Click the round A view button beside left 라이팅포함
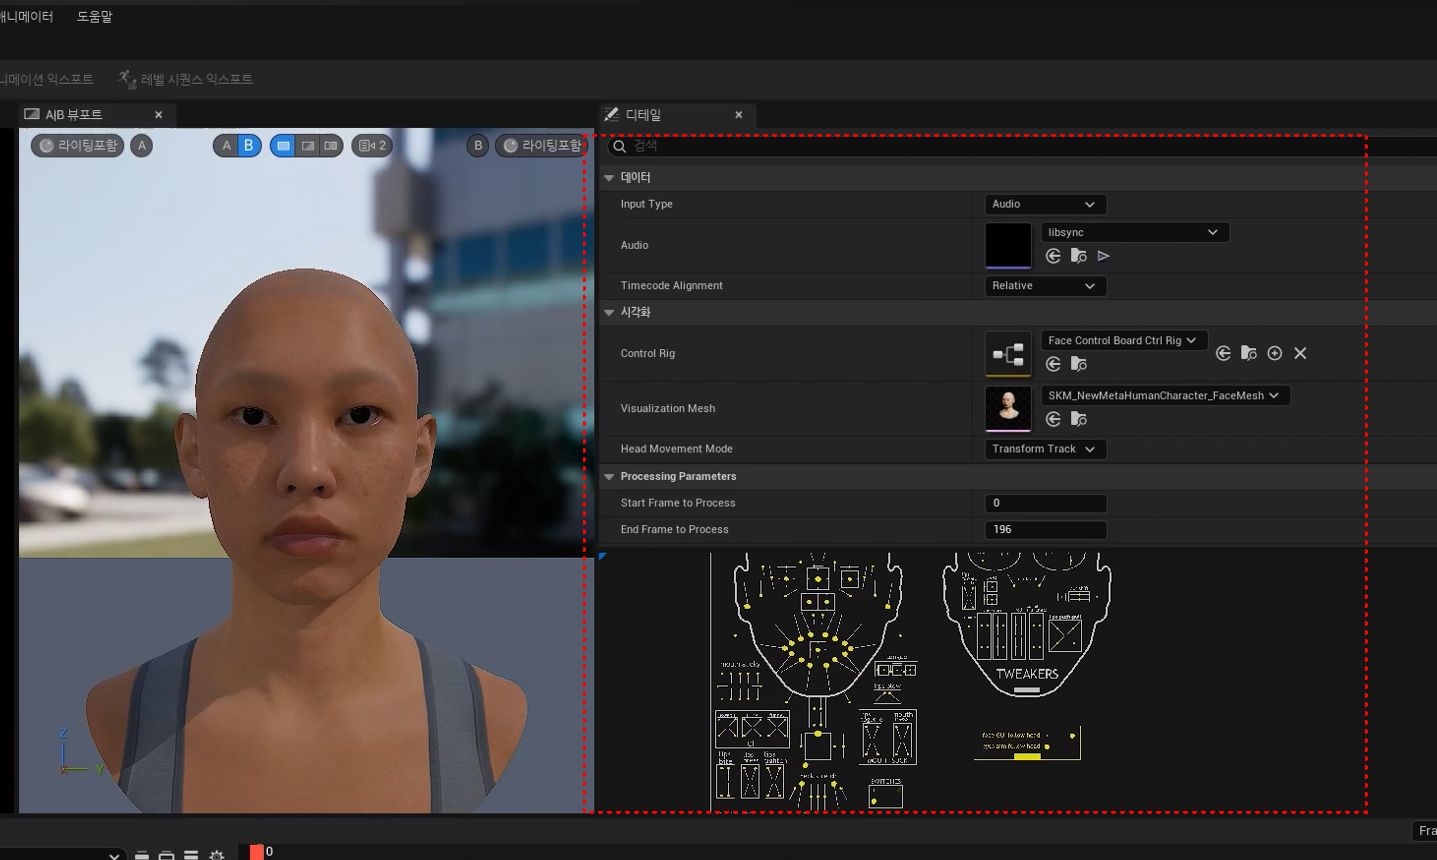The width and height of the screenshot is (1437, 860). (142, 146)
